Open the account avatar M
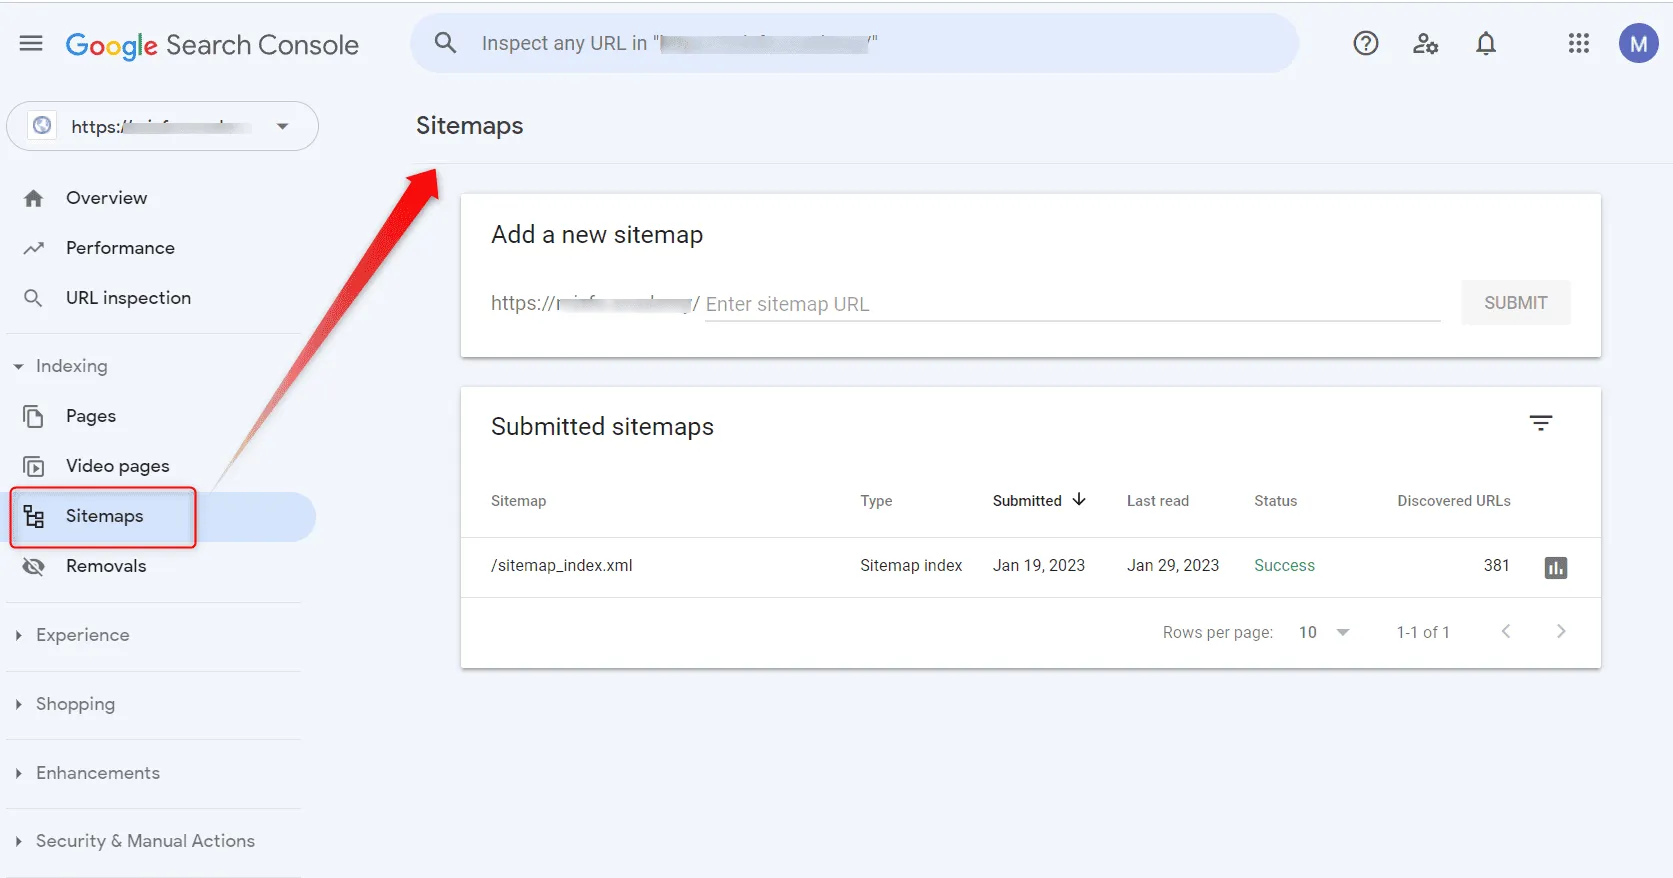This screenshot has height=878, width=1673. [x=1638, y=43]
